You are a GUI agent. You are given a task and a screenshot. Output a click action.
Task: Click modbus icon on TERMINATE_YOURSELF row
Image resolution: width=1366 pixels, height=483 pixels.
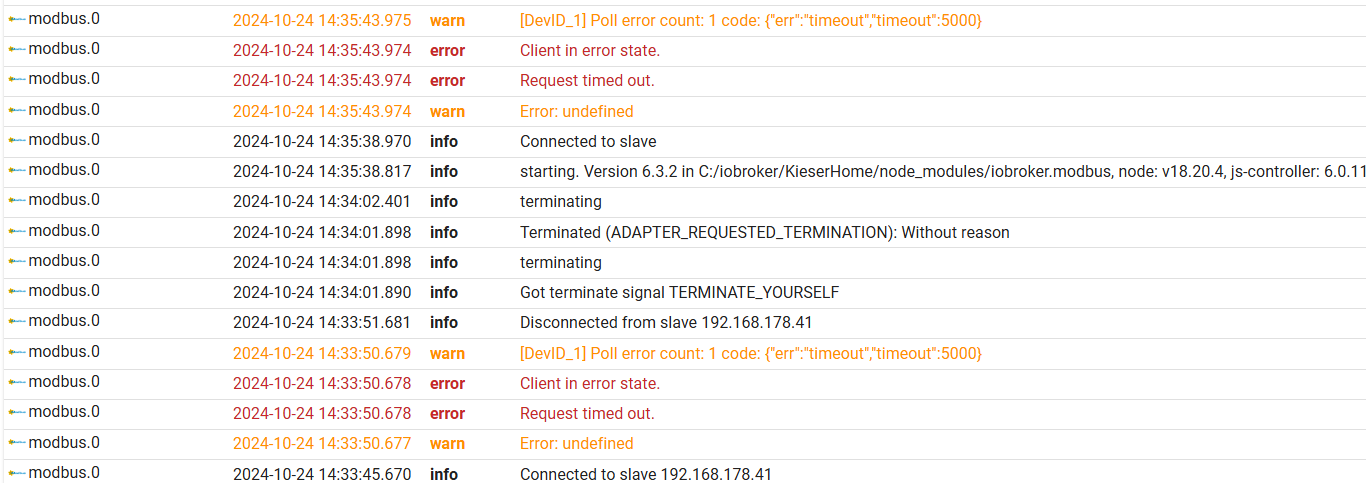pyautogui.click(x=16, y=291)
